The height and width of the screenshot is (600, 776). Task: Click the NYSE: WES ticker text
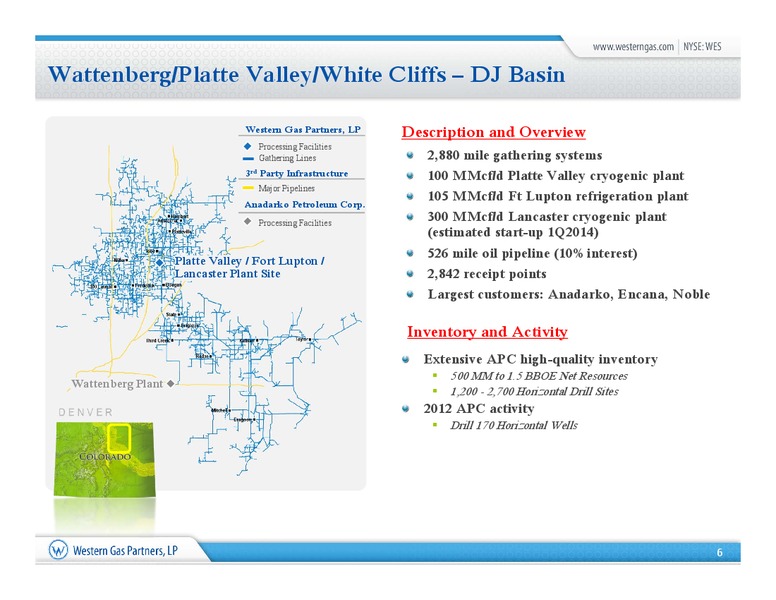coord(702,47)
